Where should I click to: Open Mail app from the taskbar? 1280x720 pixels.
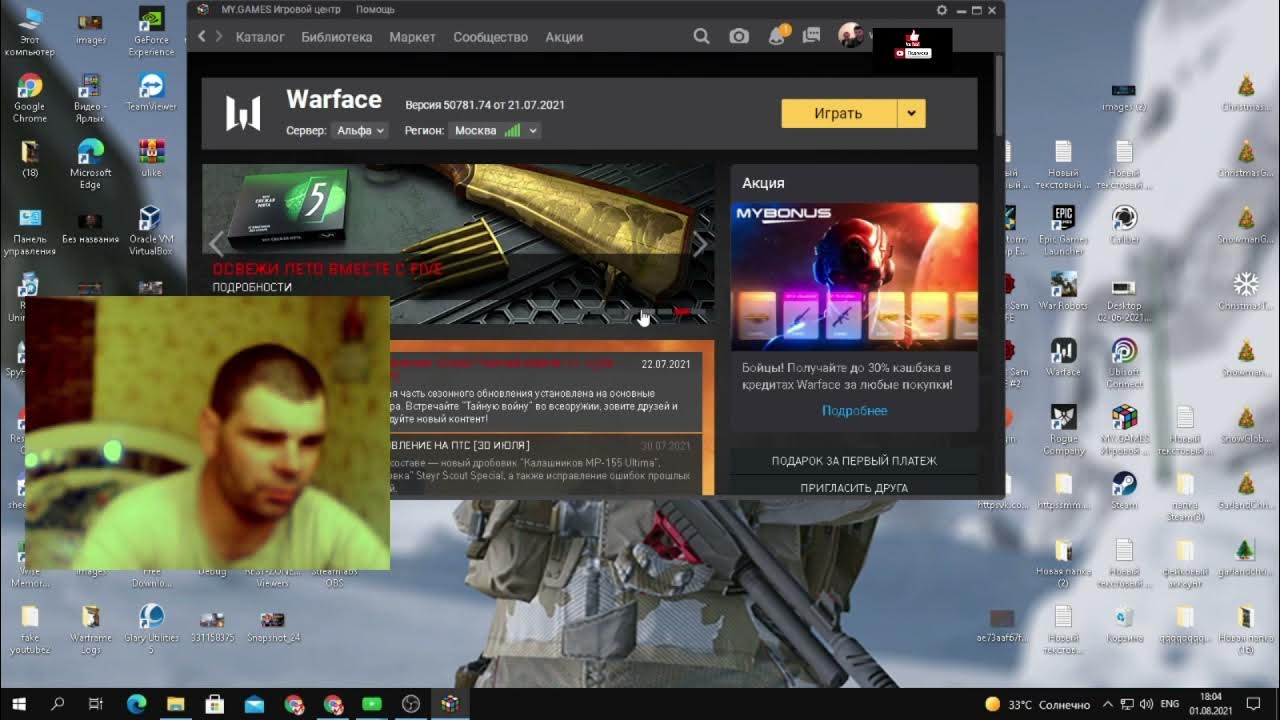254,704
